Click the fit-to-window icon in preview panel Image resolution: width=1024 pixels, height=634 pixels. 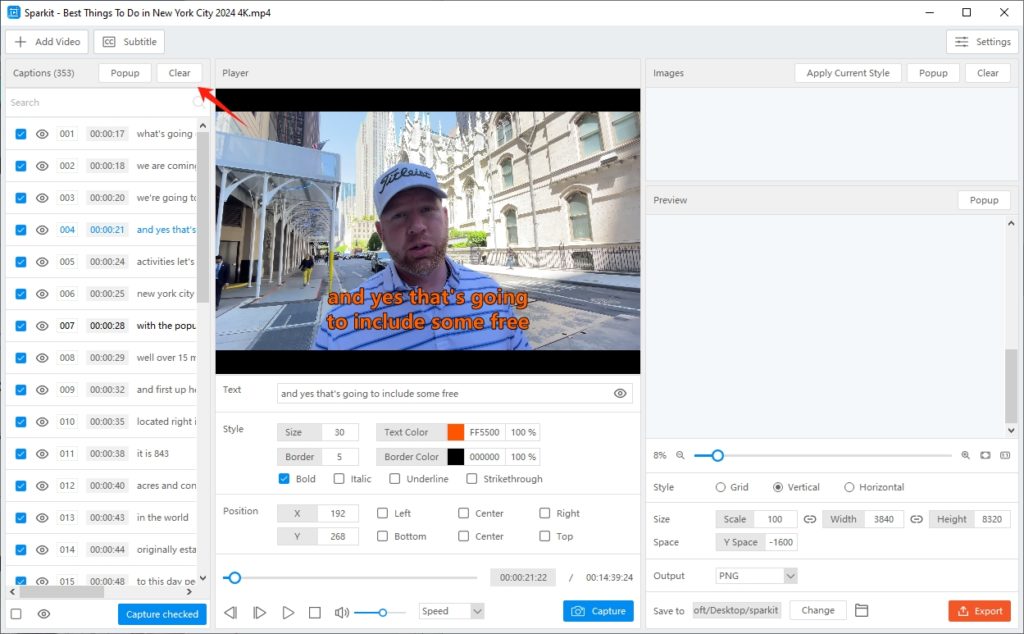coord(985,455)
